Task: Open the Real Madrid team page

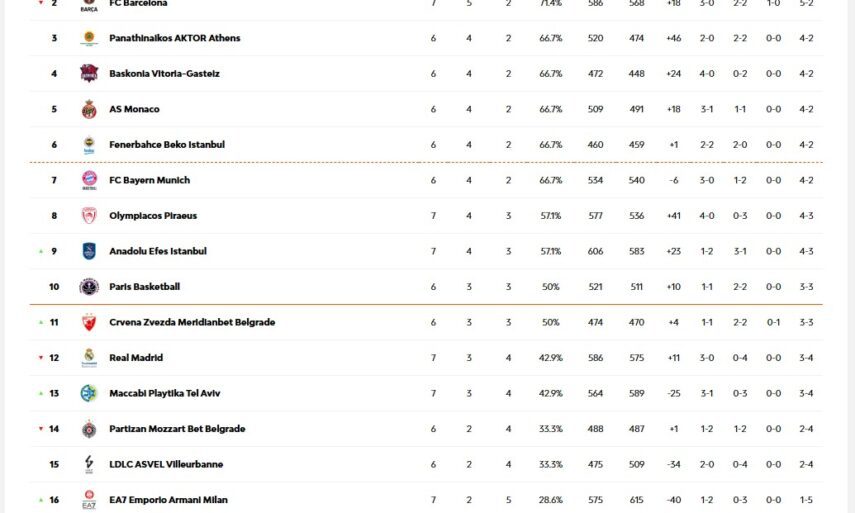Action: click(136, 358)
